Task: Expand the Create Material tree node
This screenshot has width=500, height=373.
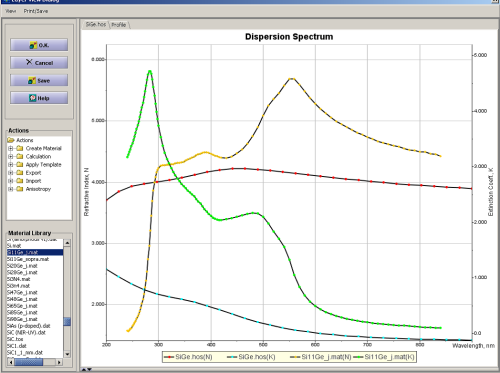Action: click(x=10, y=148)
